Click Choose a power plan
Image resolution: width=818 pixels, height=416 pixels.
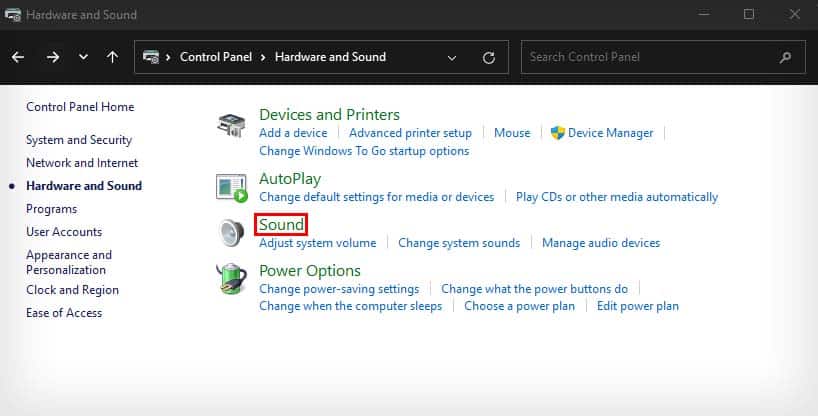(520, 306)
